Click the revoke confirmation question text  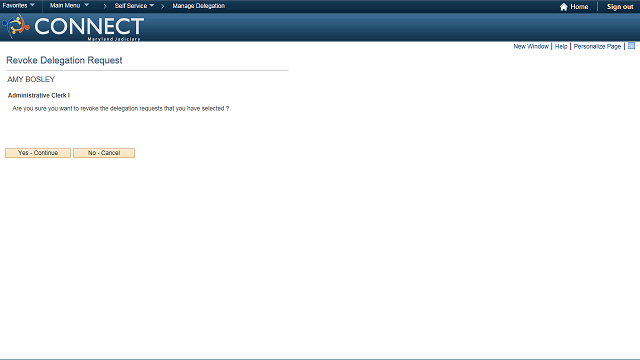tap(120, 109)
